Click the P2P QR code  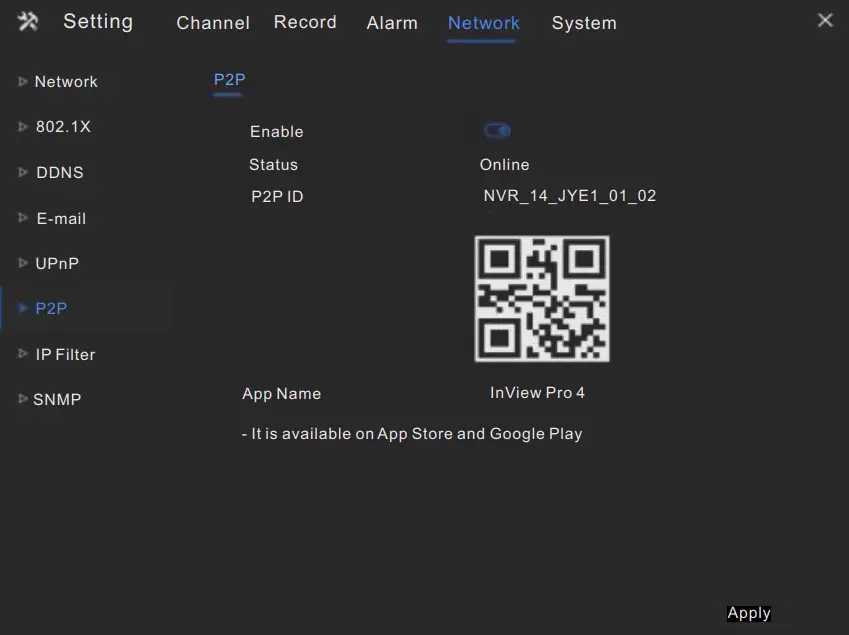[x=541, y=298]
